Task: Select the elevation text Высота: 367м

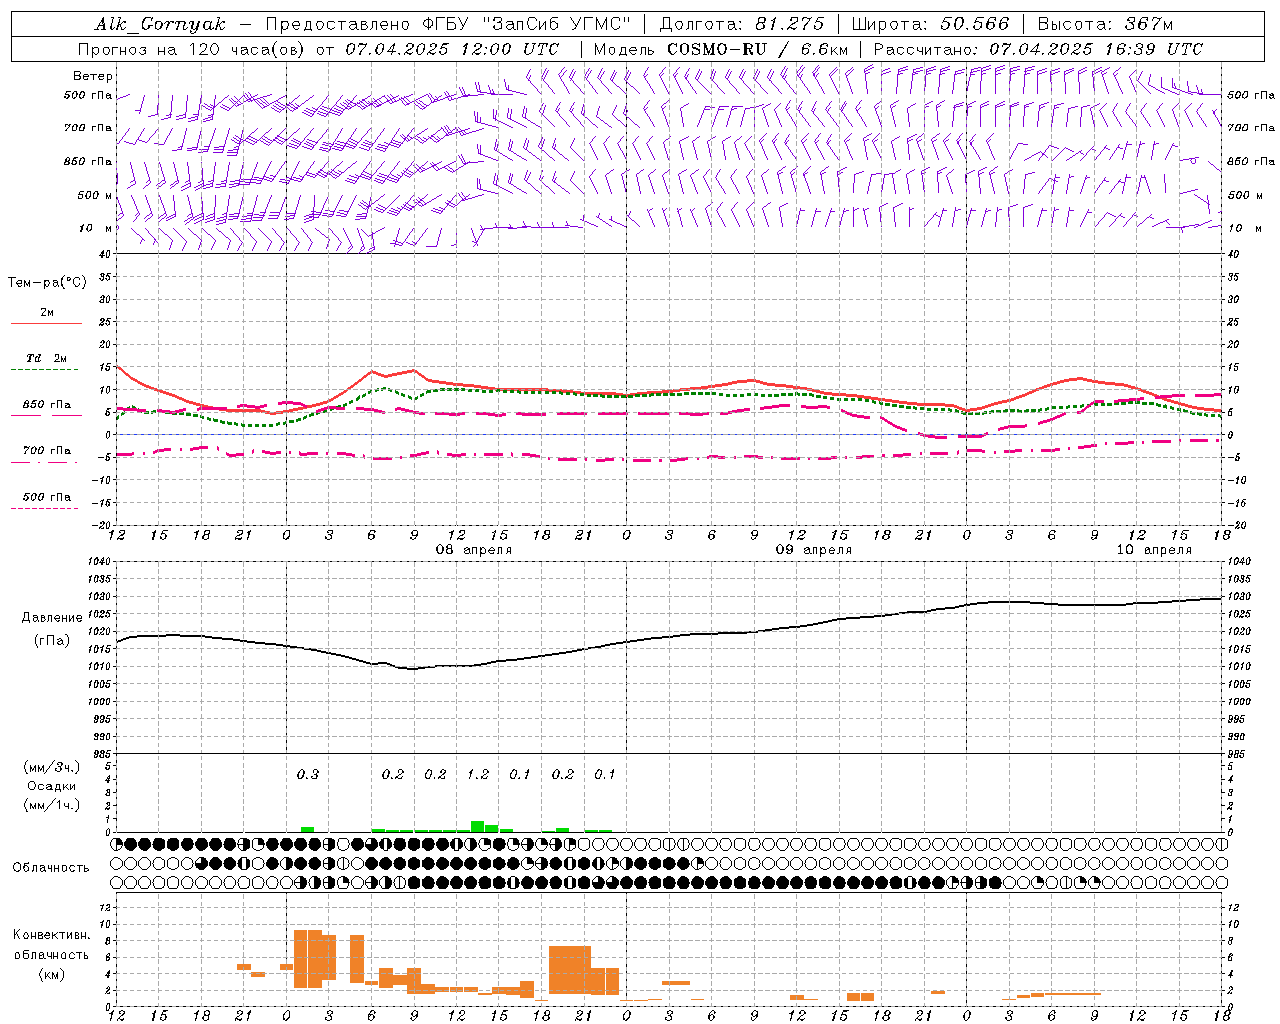Action: click(1105, 24)
